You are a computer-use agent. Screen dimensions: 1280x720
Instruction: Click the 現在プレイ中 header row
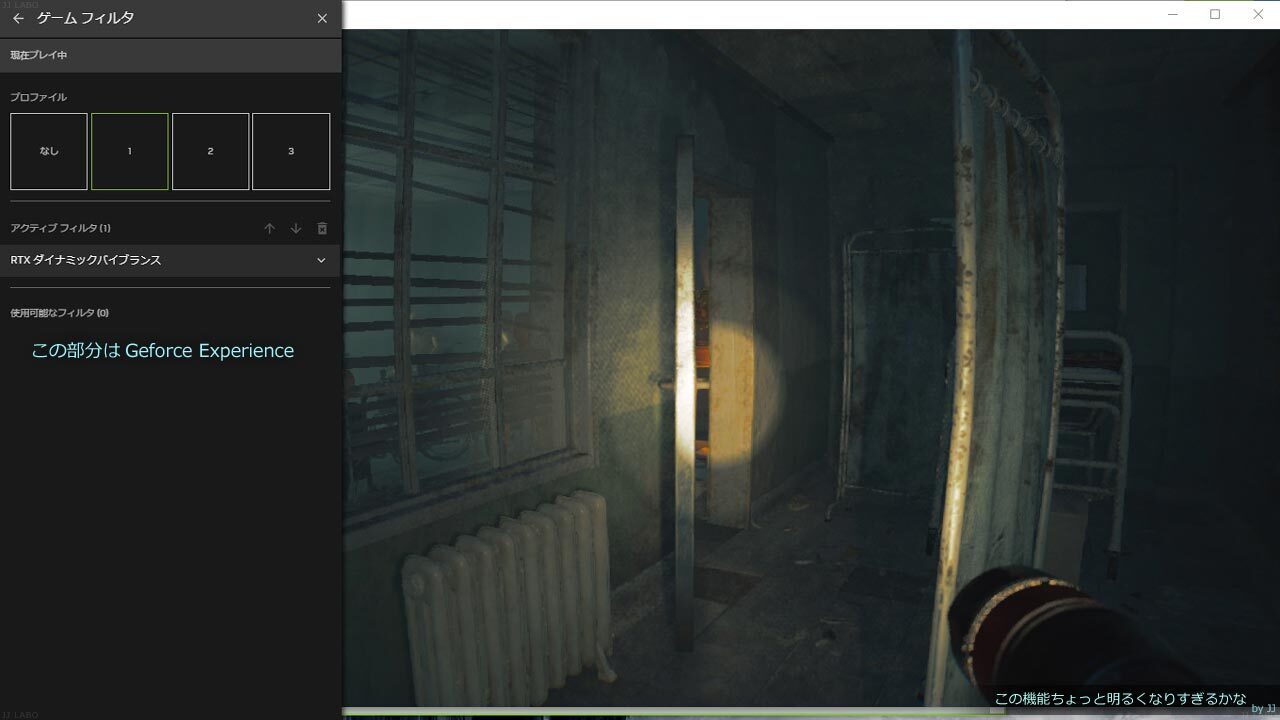[x=171, y=55]
